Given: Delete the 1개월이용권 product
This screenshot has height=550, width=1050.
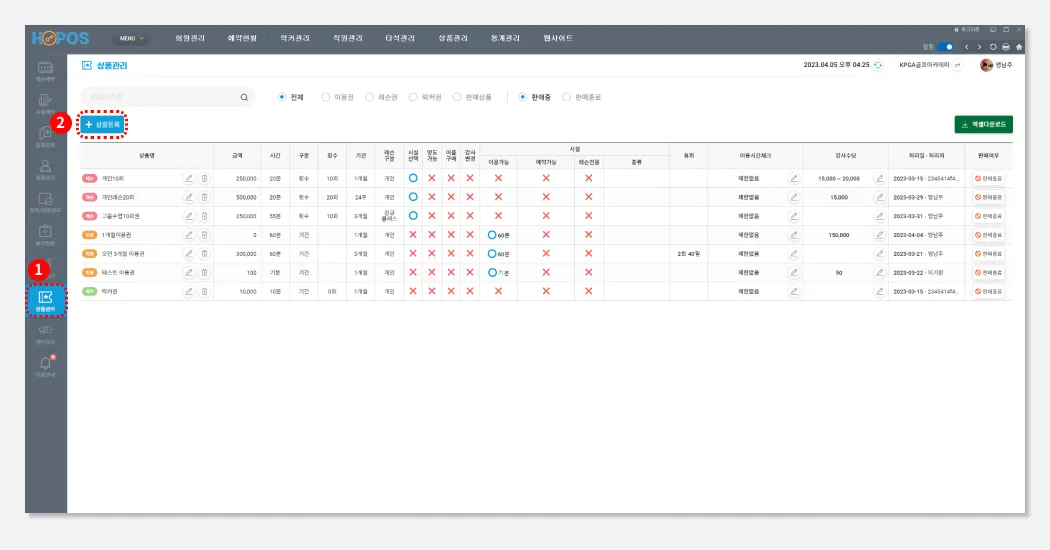Looking at the screenshot, I should coord(205,235).
